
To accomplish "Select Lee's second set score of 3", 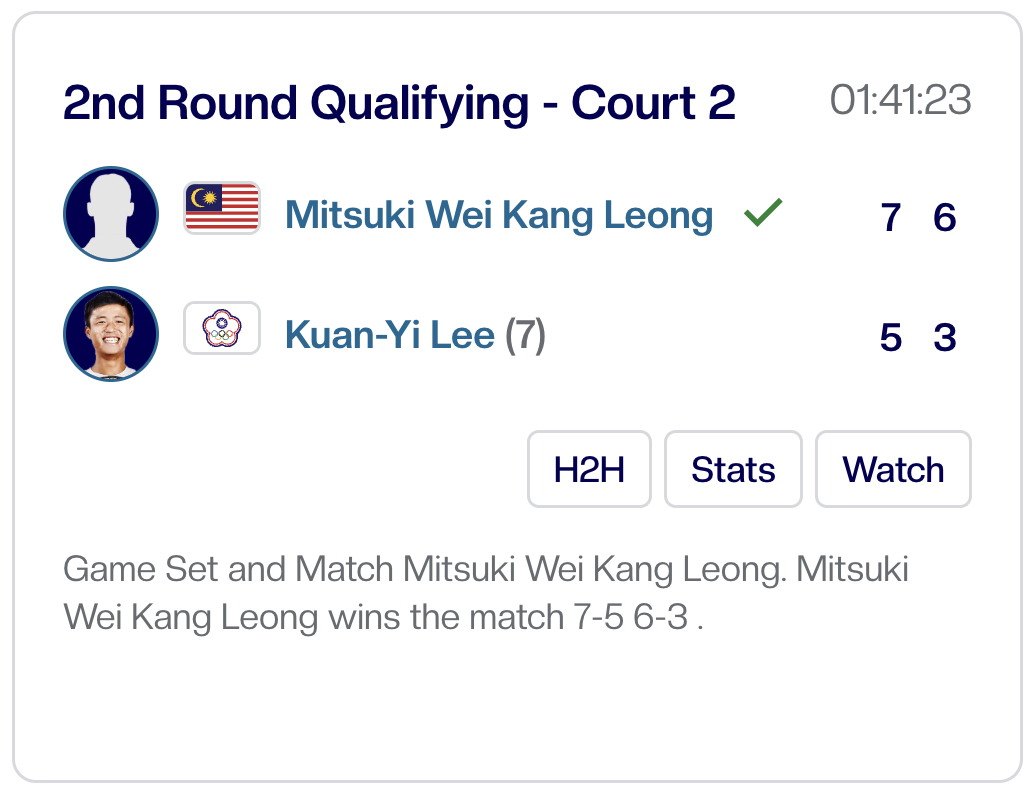I will tap(945, 338).
